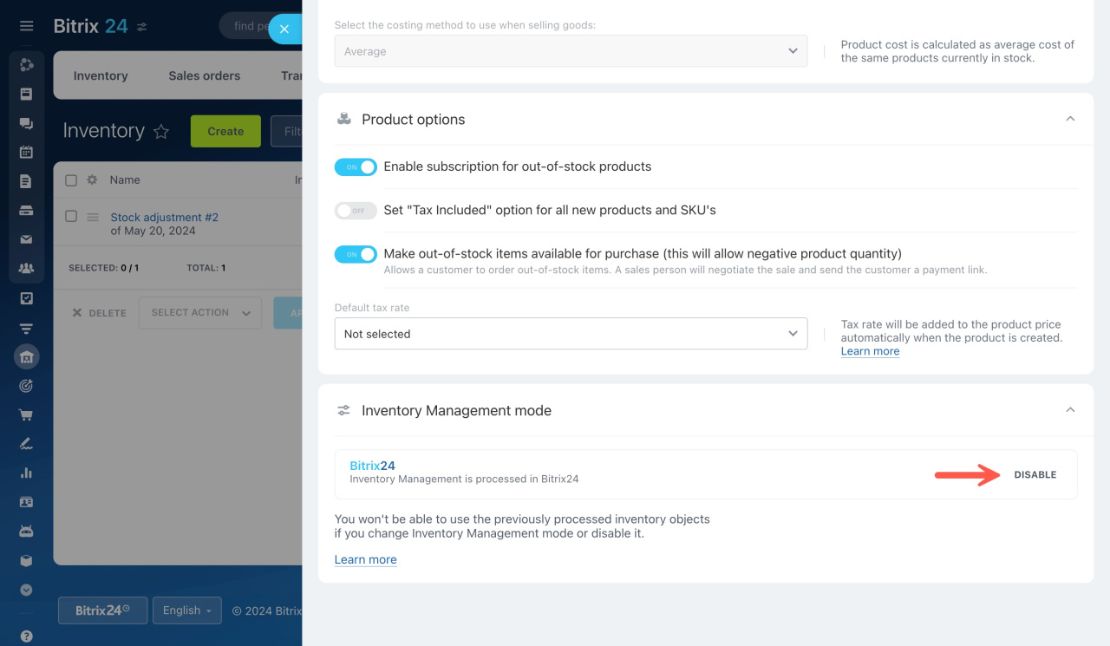Open the help question mark icon

[26, 636]
